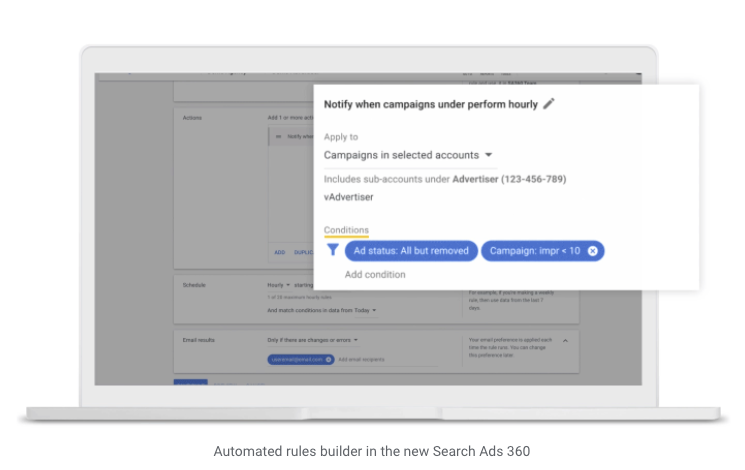The image size is (745, 470).
Task: Click the 'Ad status: All but removed' chip
Action: coord(411,251)
